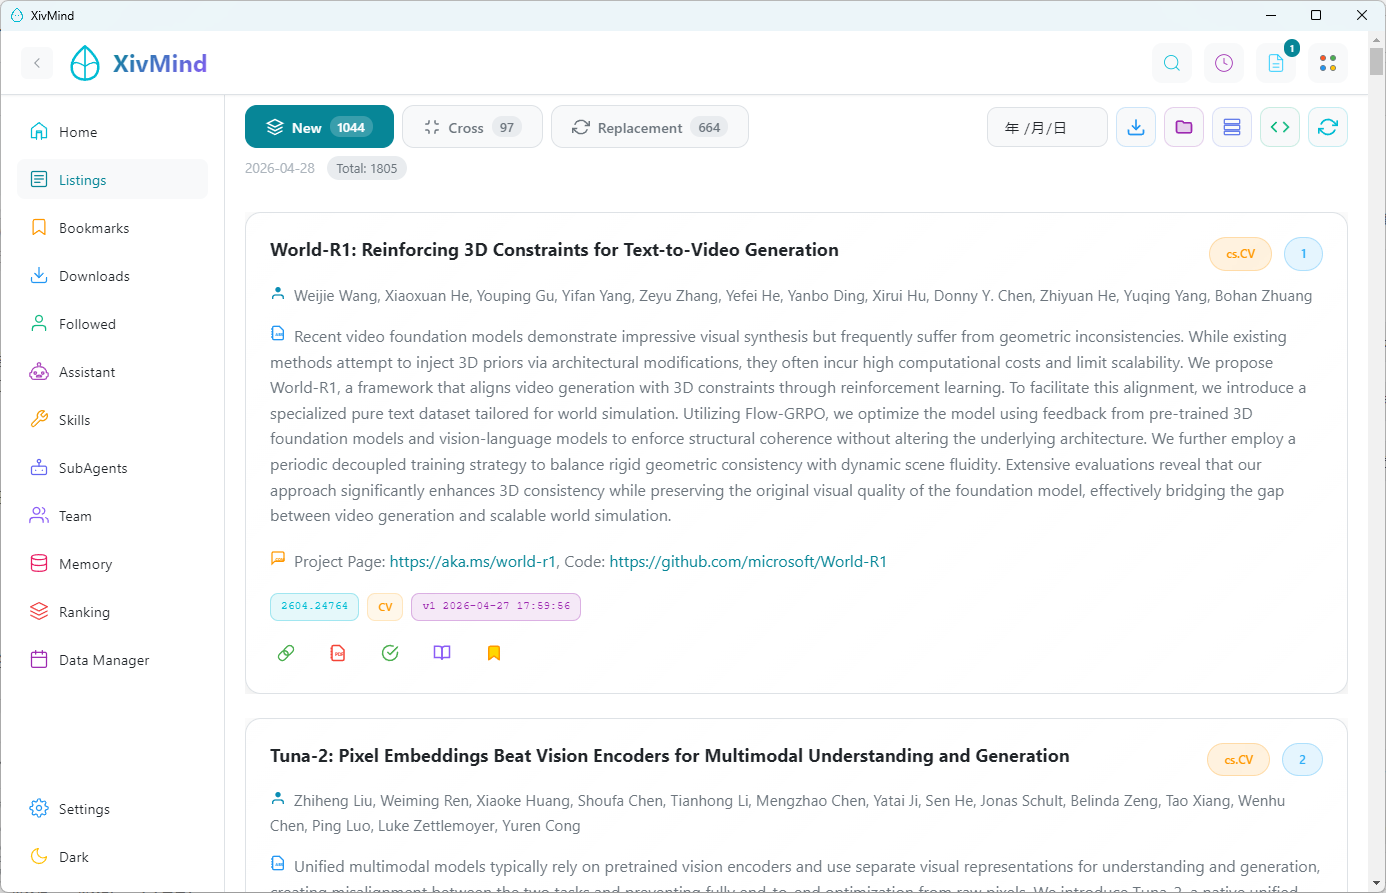1386x893 pixels.
Task: Refresh listings with the circular arrows icon
Action: (1328, 127)
